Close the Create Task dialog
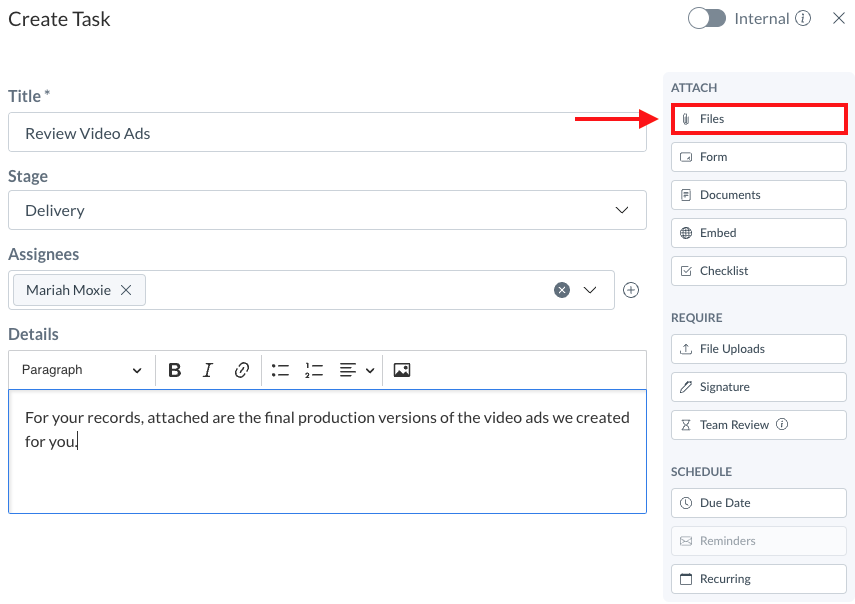The height and width of the screenshot is (604, 855). click(x=839, y=19)
